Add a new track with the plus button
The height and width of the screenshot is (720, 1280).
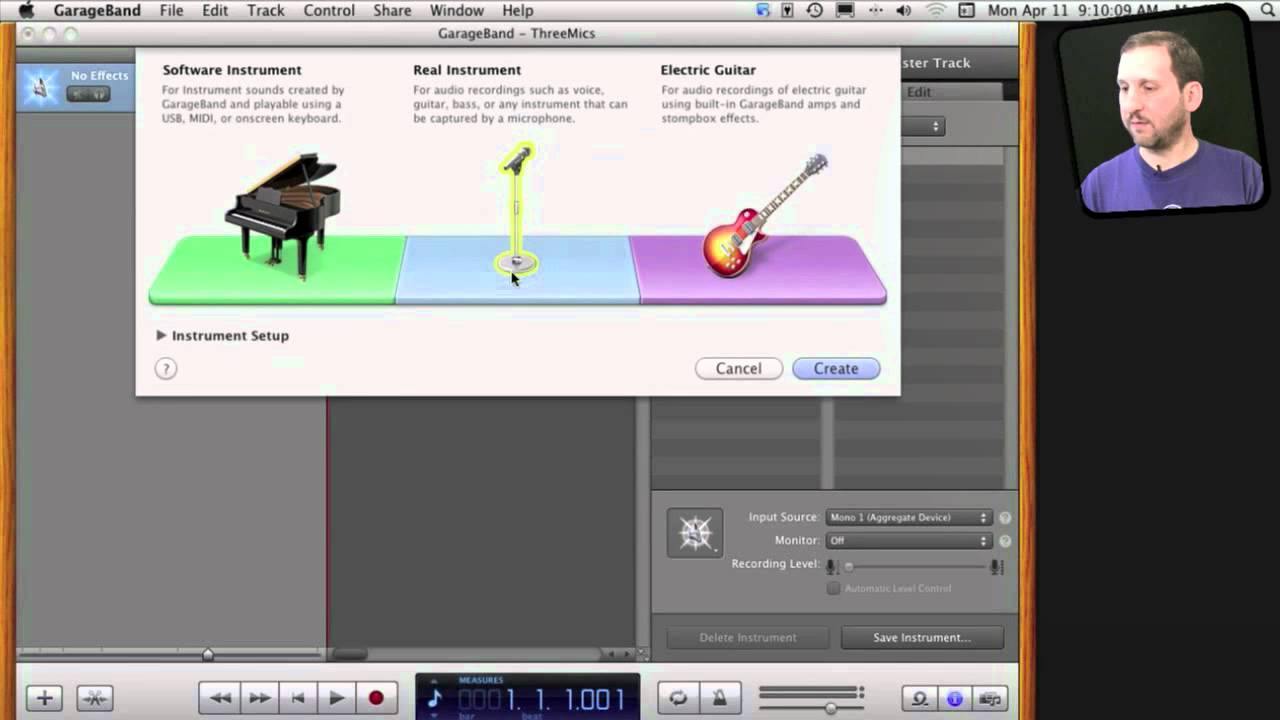(x=44, y=698)
